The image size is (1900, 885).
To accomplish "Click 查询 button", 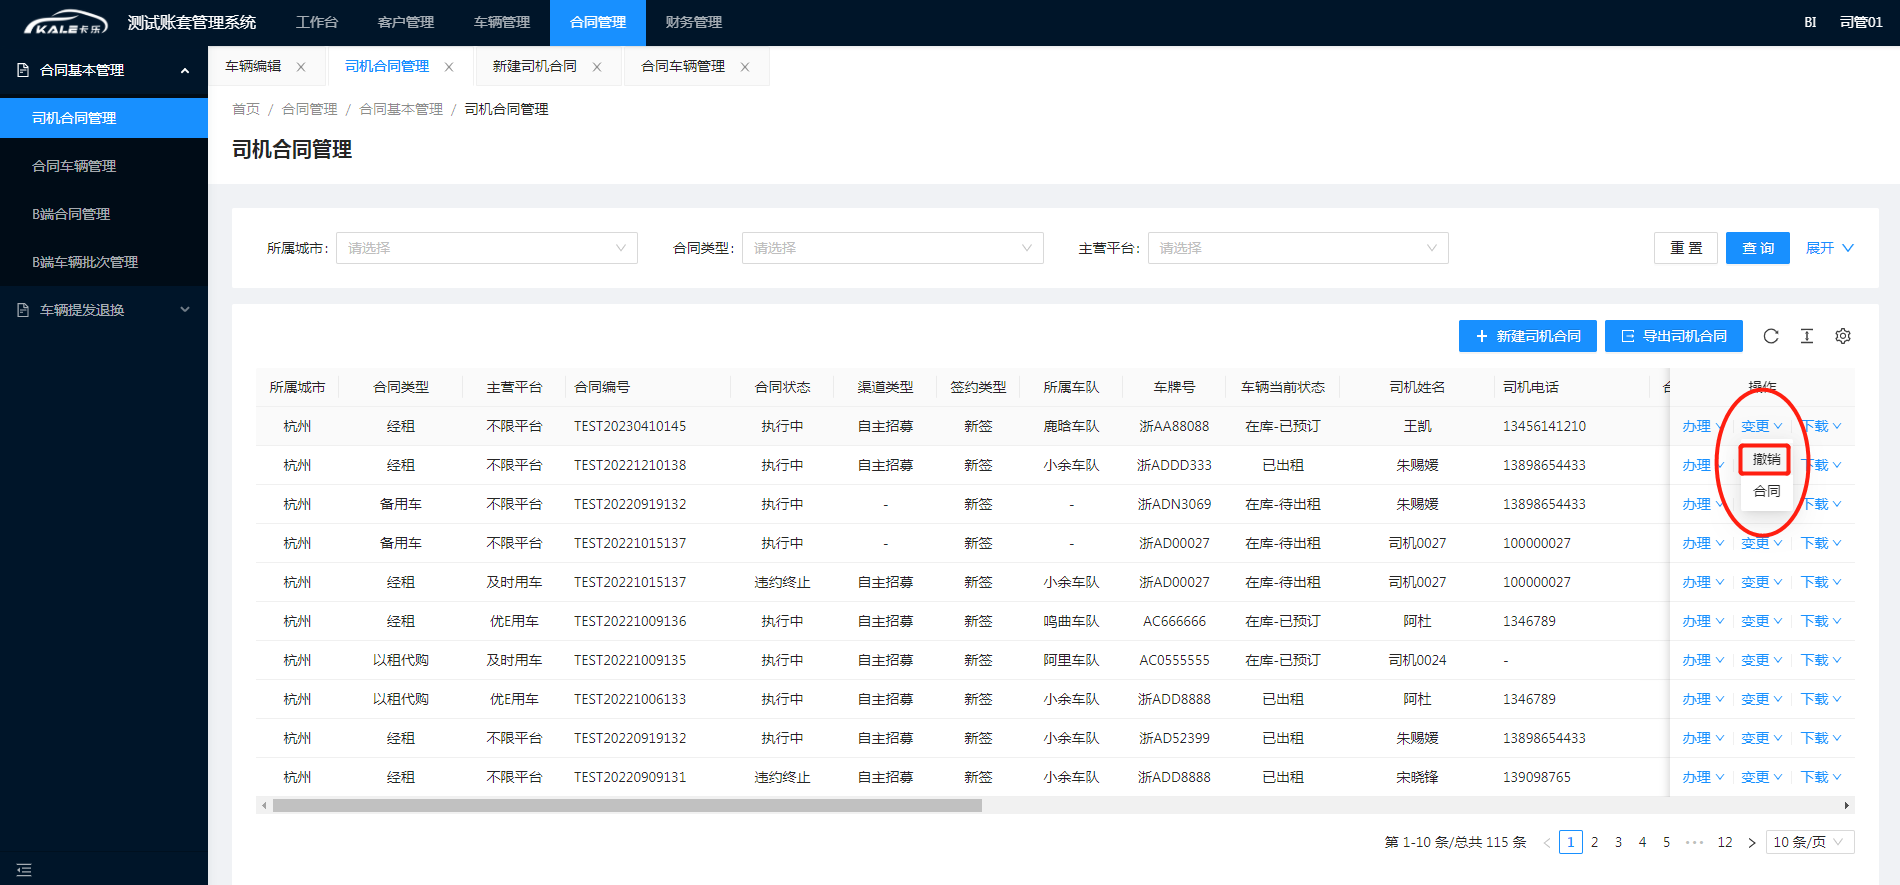I will [1758, 248].
